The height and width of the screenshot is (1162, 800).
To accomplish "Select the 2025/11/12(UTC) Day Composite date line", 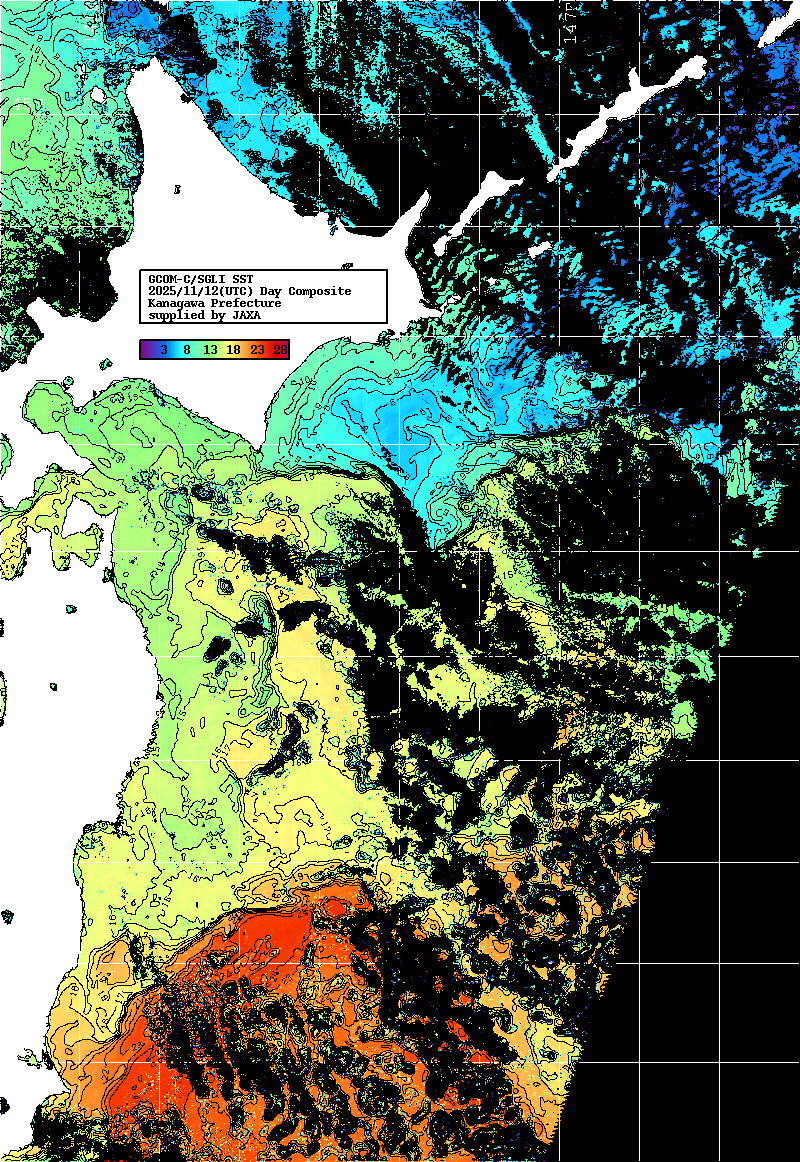I will tap(249, 291).
